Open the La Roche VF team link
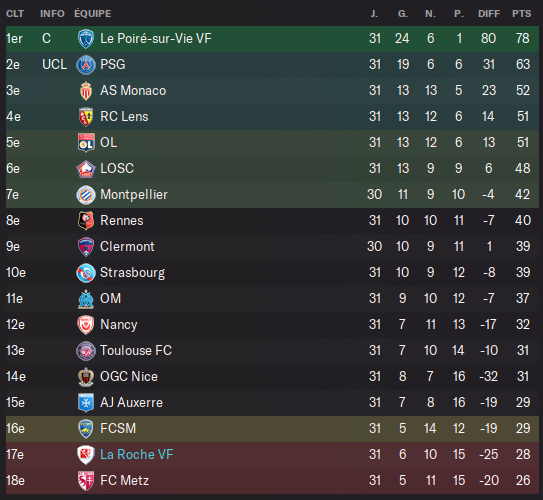This screenshot has height=500, width=543. pyautogui.click(x=136, y=454)
